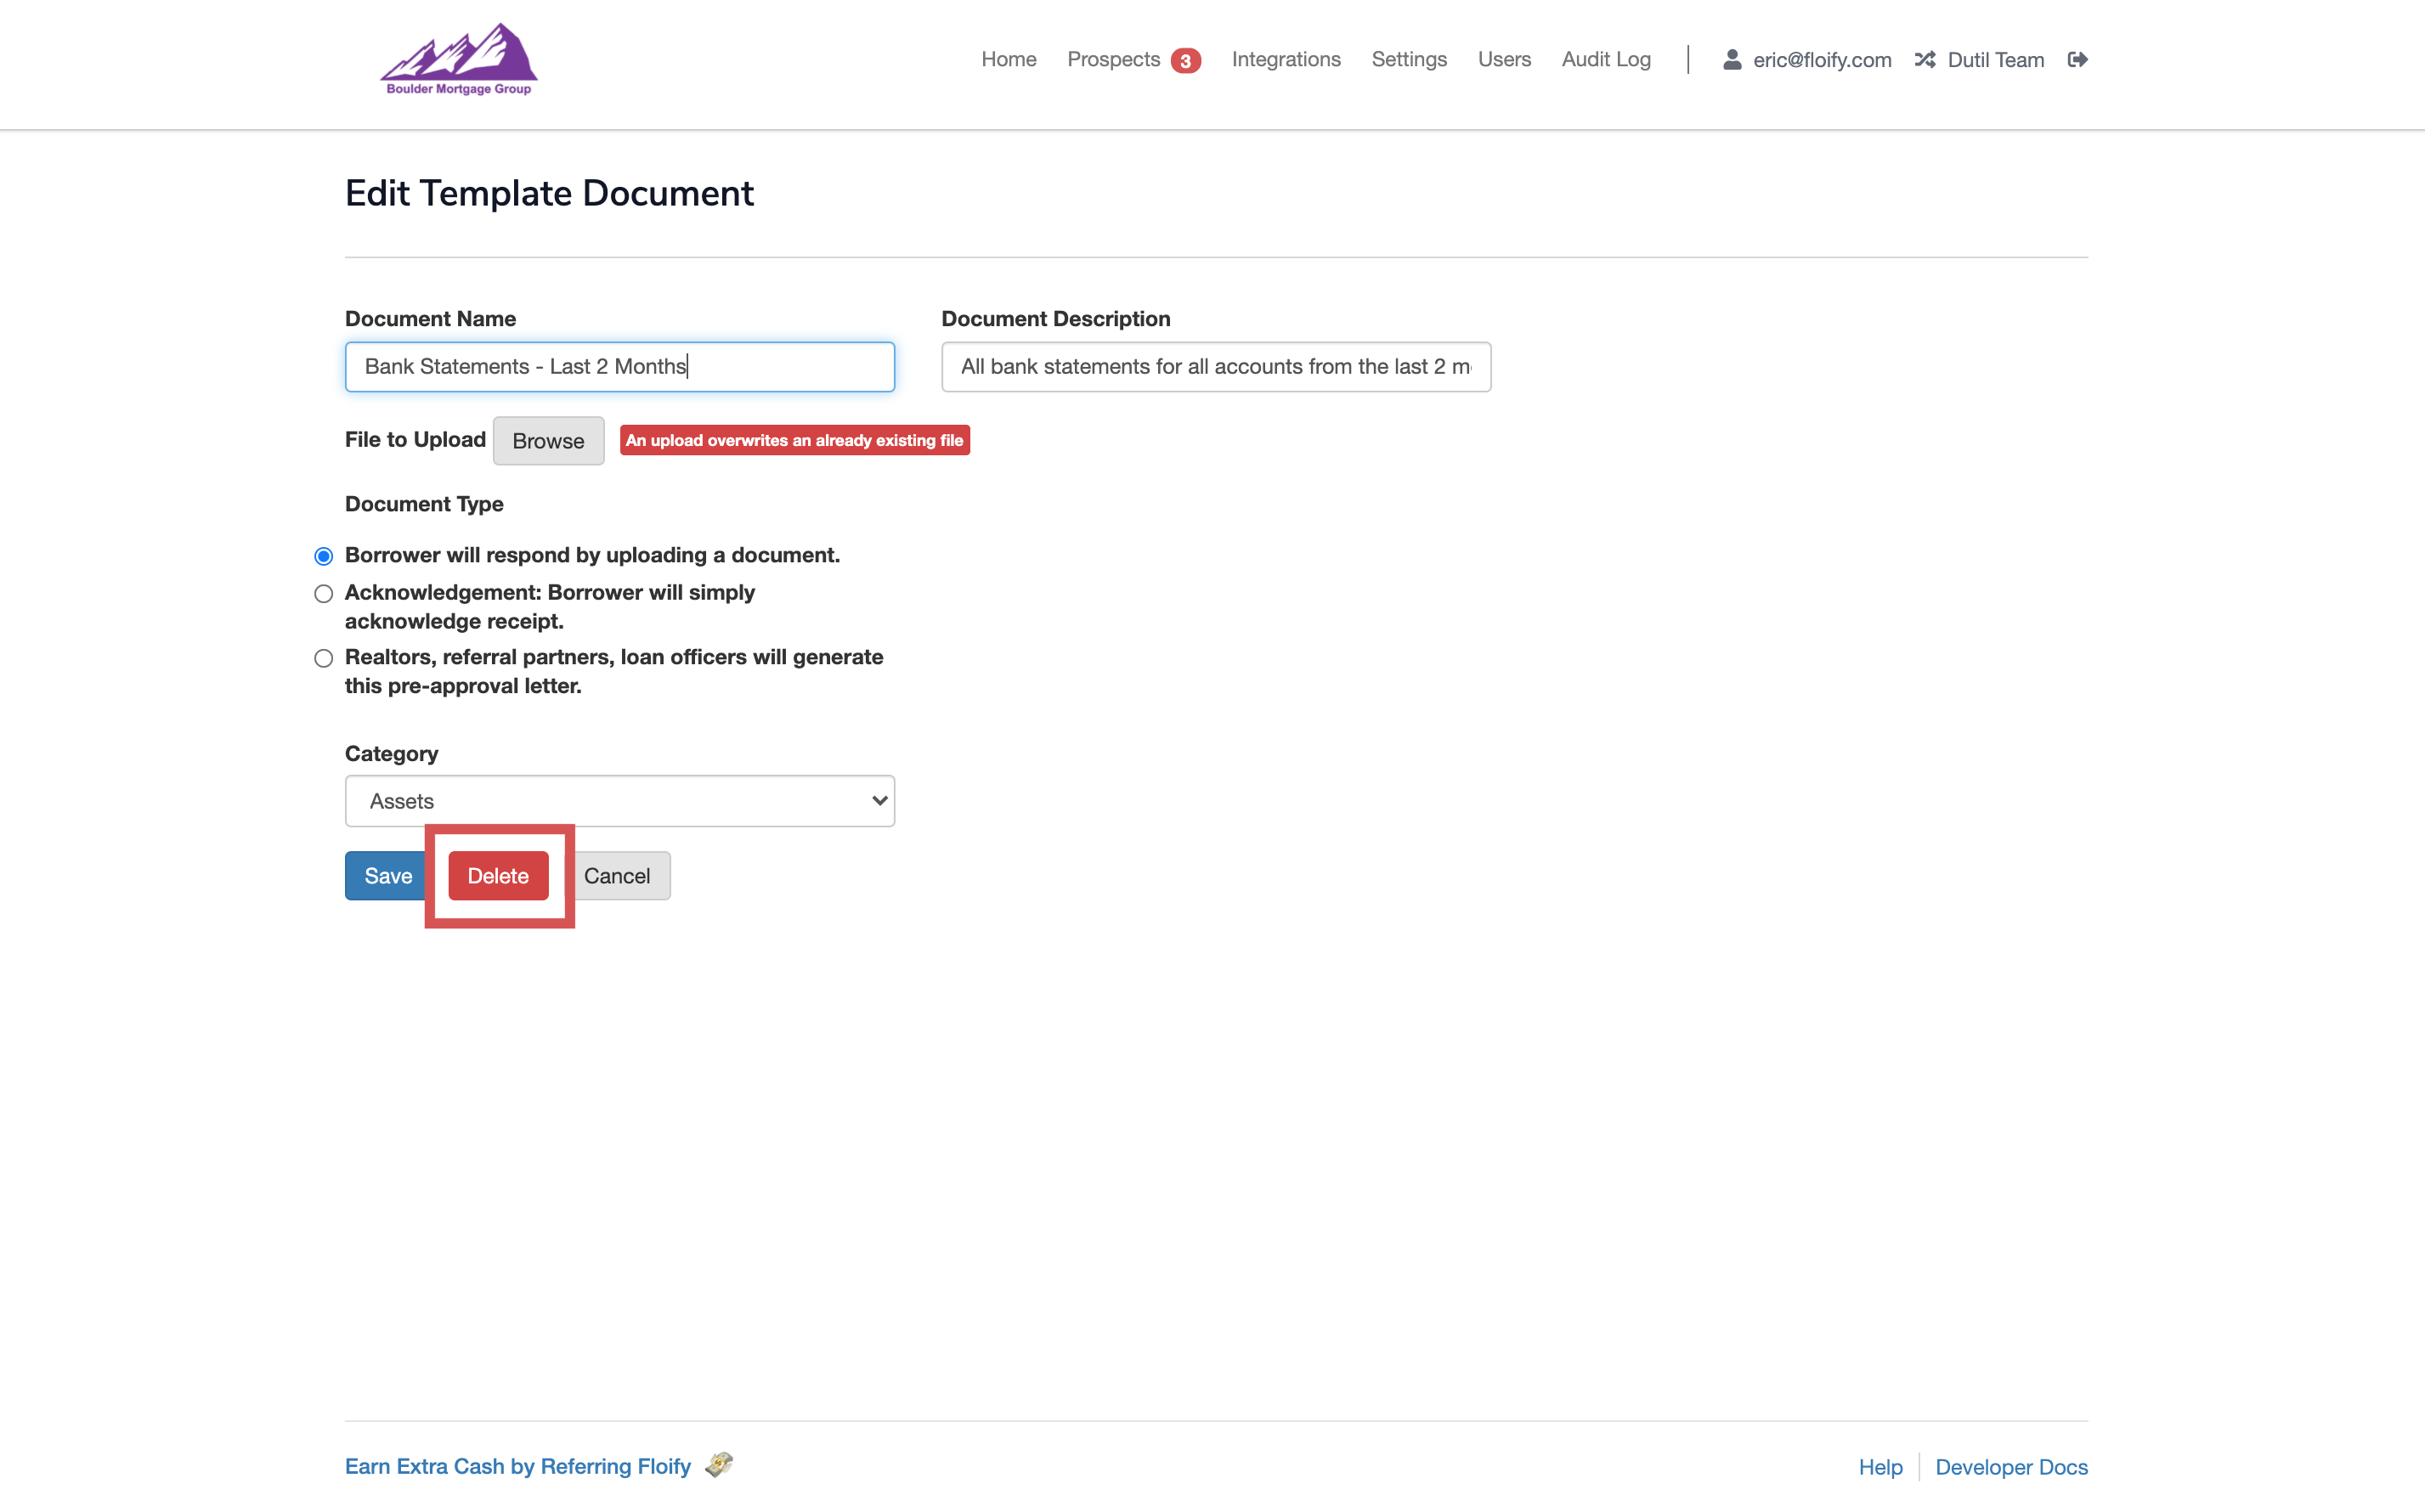Open the Settings menu item
Screen dimensions: 2425x1512
pyautogui.click(x=1409, y=60)
